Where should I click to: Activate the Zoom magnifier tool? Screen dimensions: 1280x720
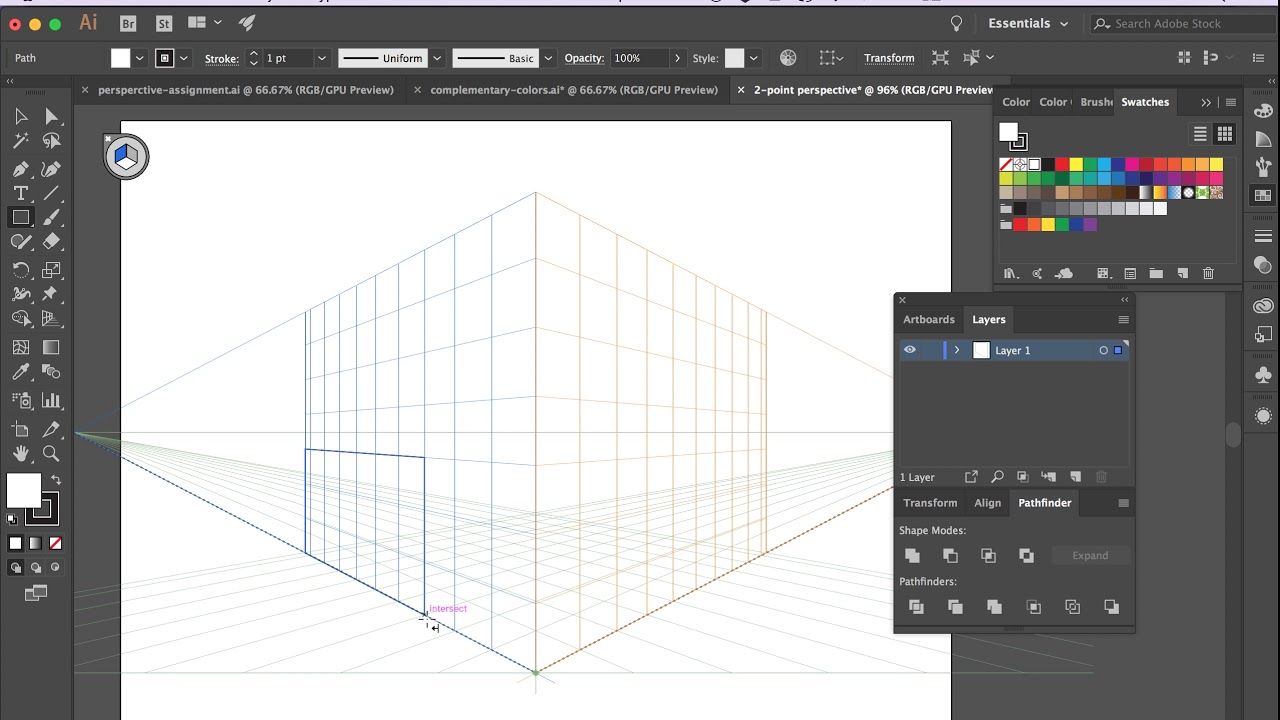tap(51, 454)
